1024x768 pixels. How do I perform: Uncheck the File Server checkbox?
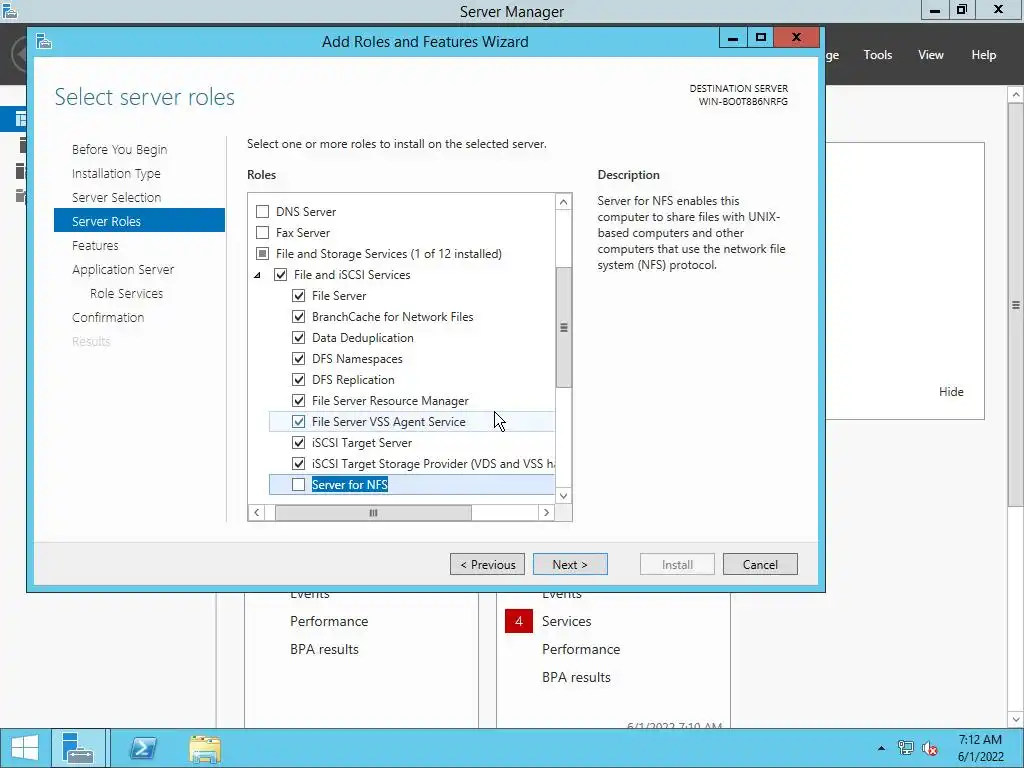(x=298, y=296)
